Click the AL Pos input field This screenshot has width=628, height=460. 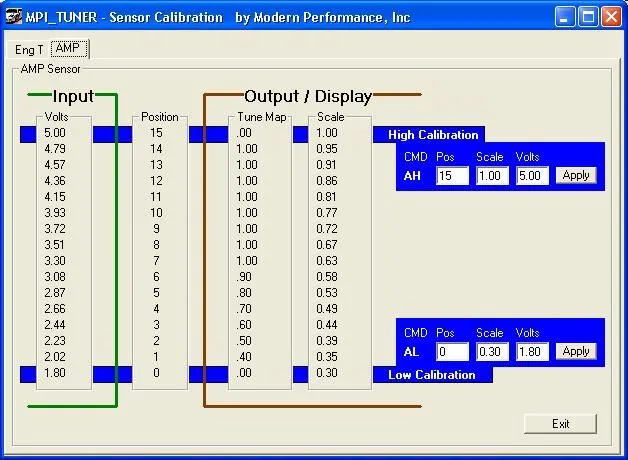(452, 351)
